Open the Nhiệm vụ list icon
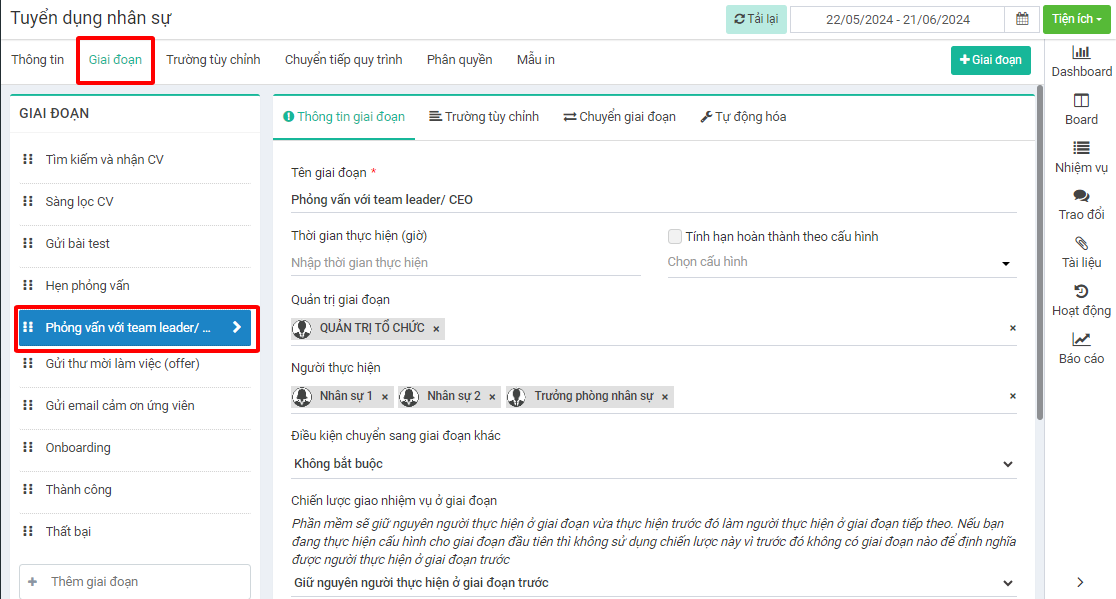Screen dimensions: 1116x599 1081,148
